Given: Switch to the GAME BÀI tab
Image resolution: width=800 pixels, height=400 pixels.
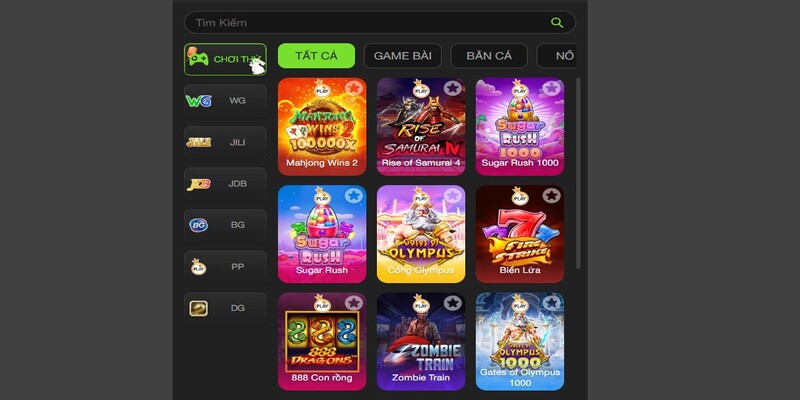Looking at the screenshot, I should coord(403,56).
